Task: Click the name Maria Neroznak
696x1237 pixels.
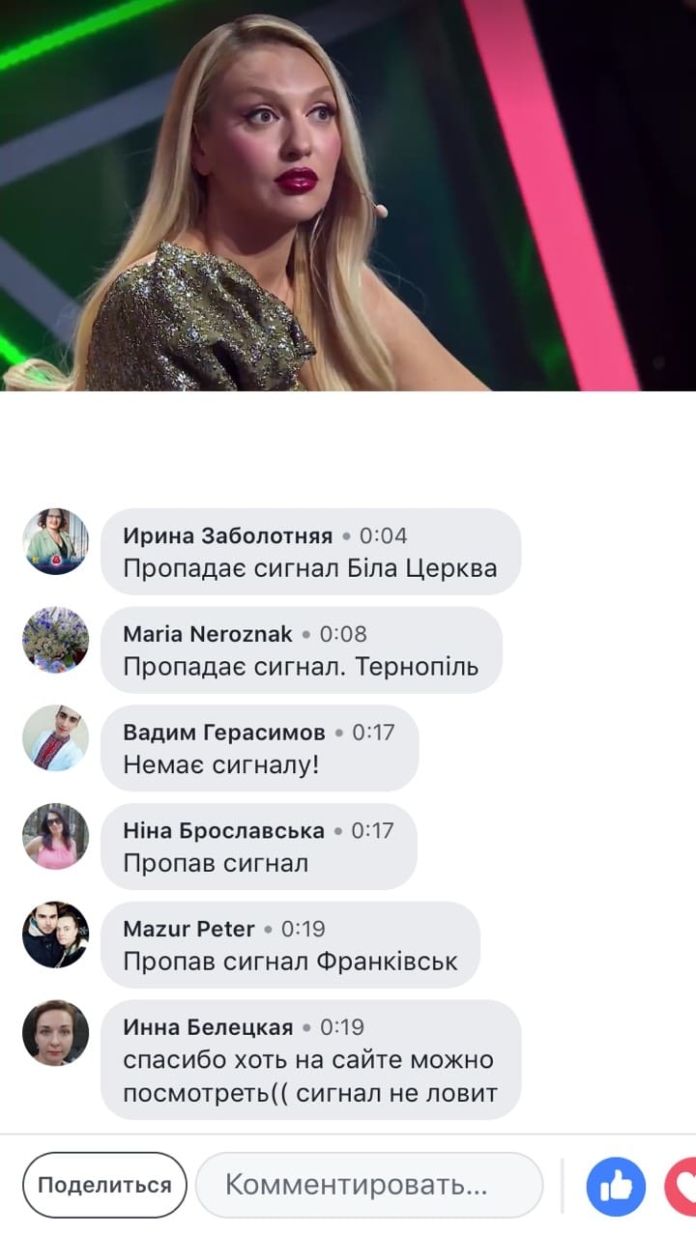Action: (208, 634)
